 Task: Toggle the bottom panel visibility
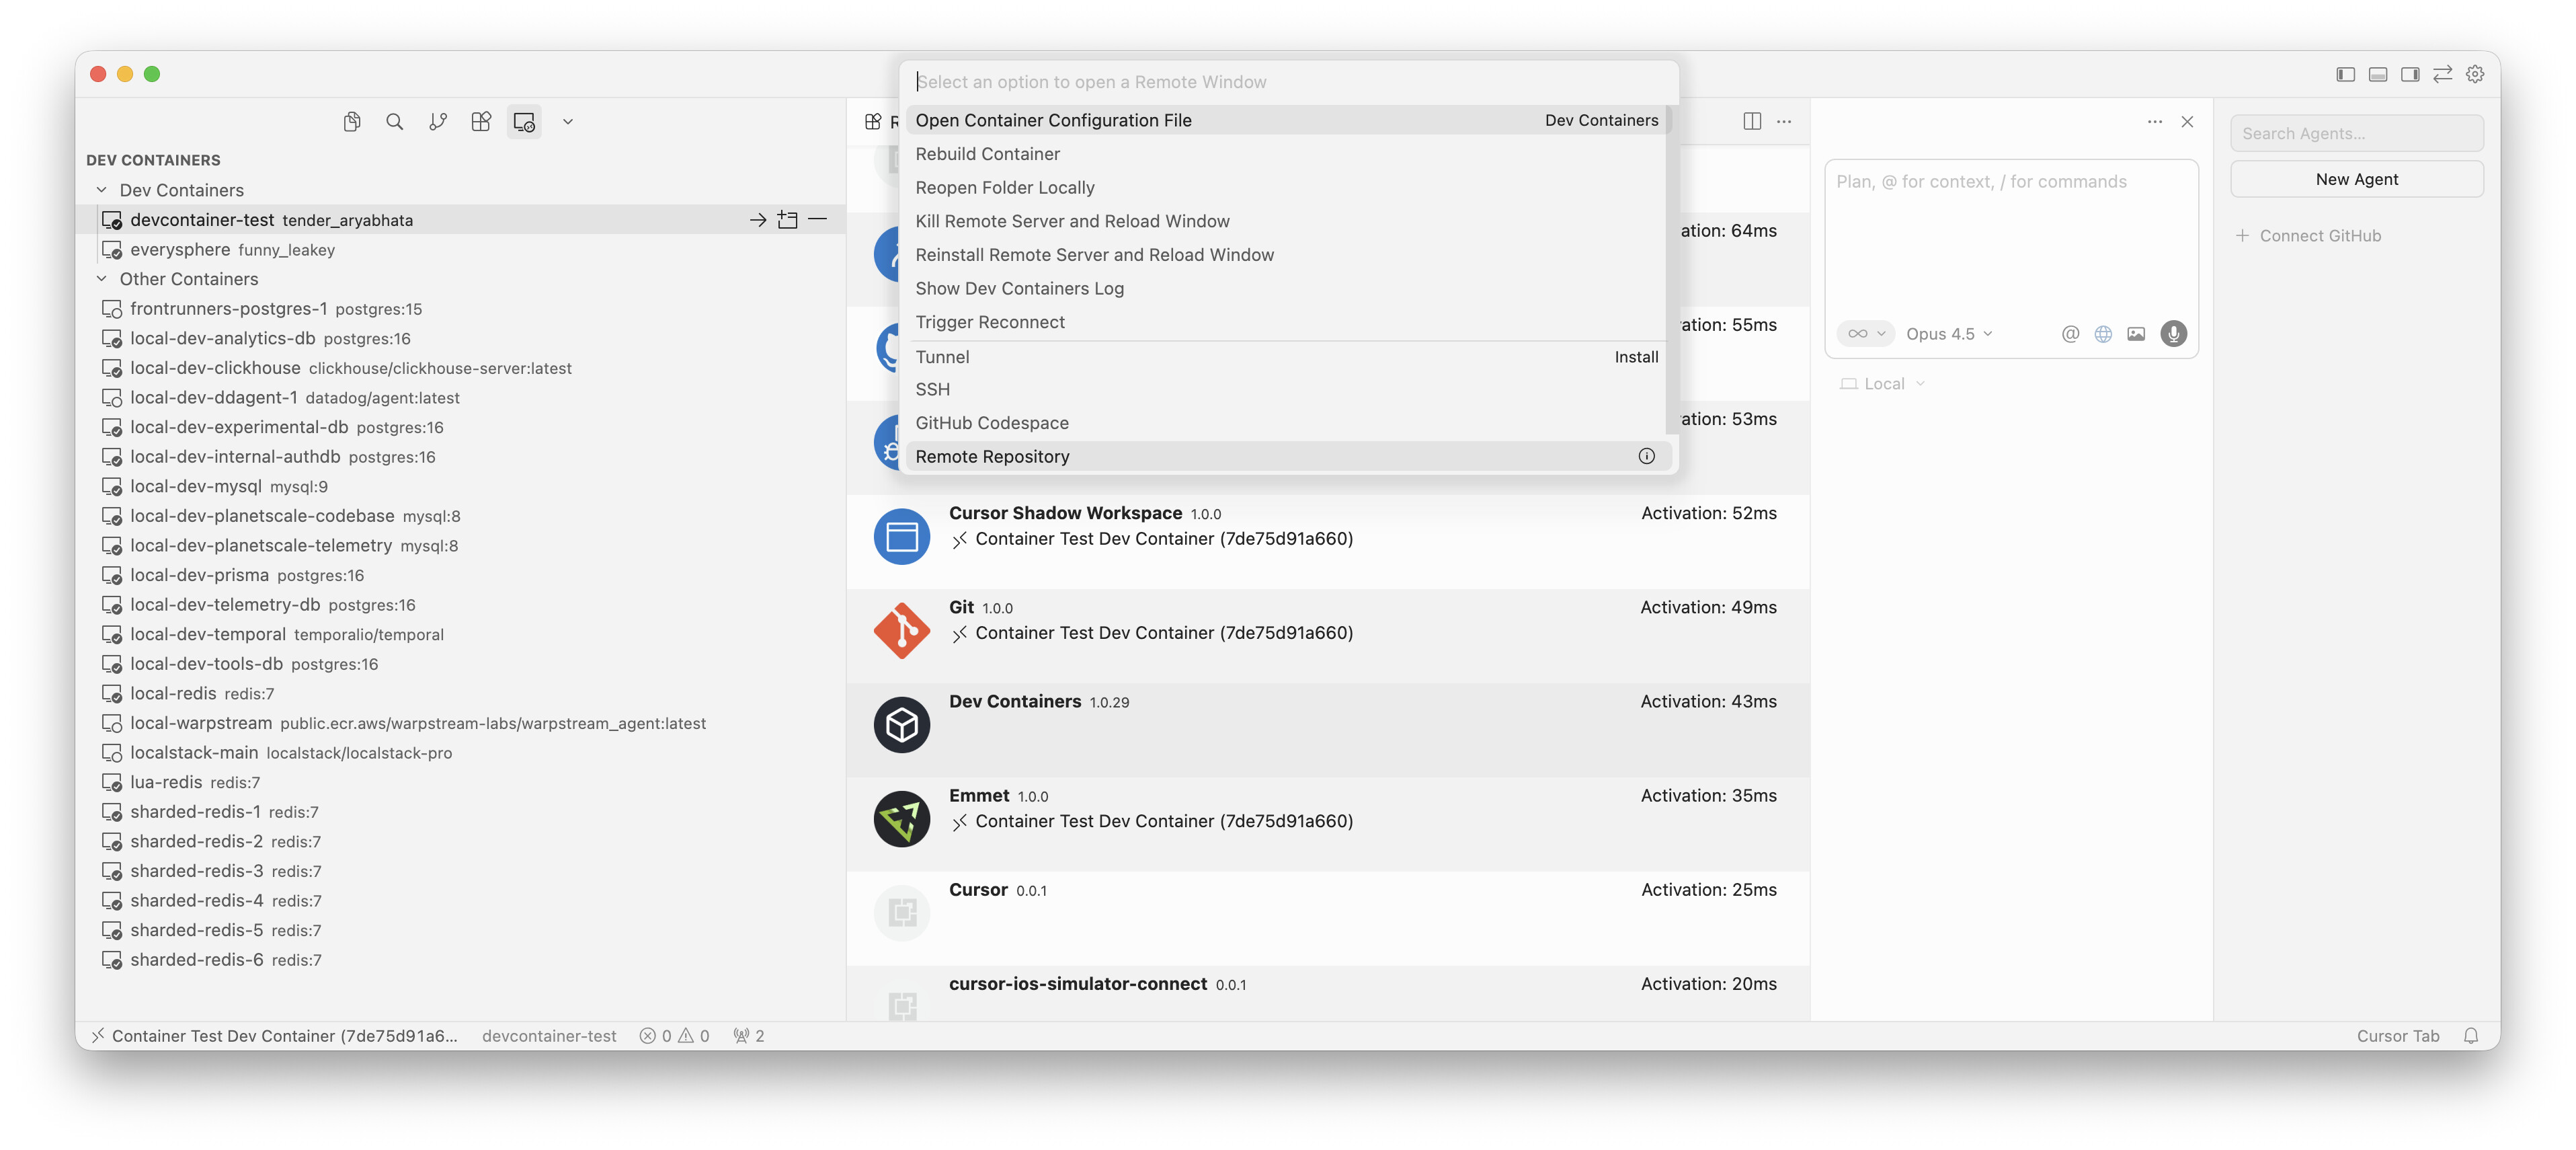[2378, 74]
